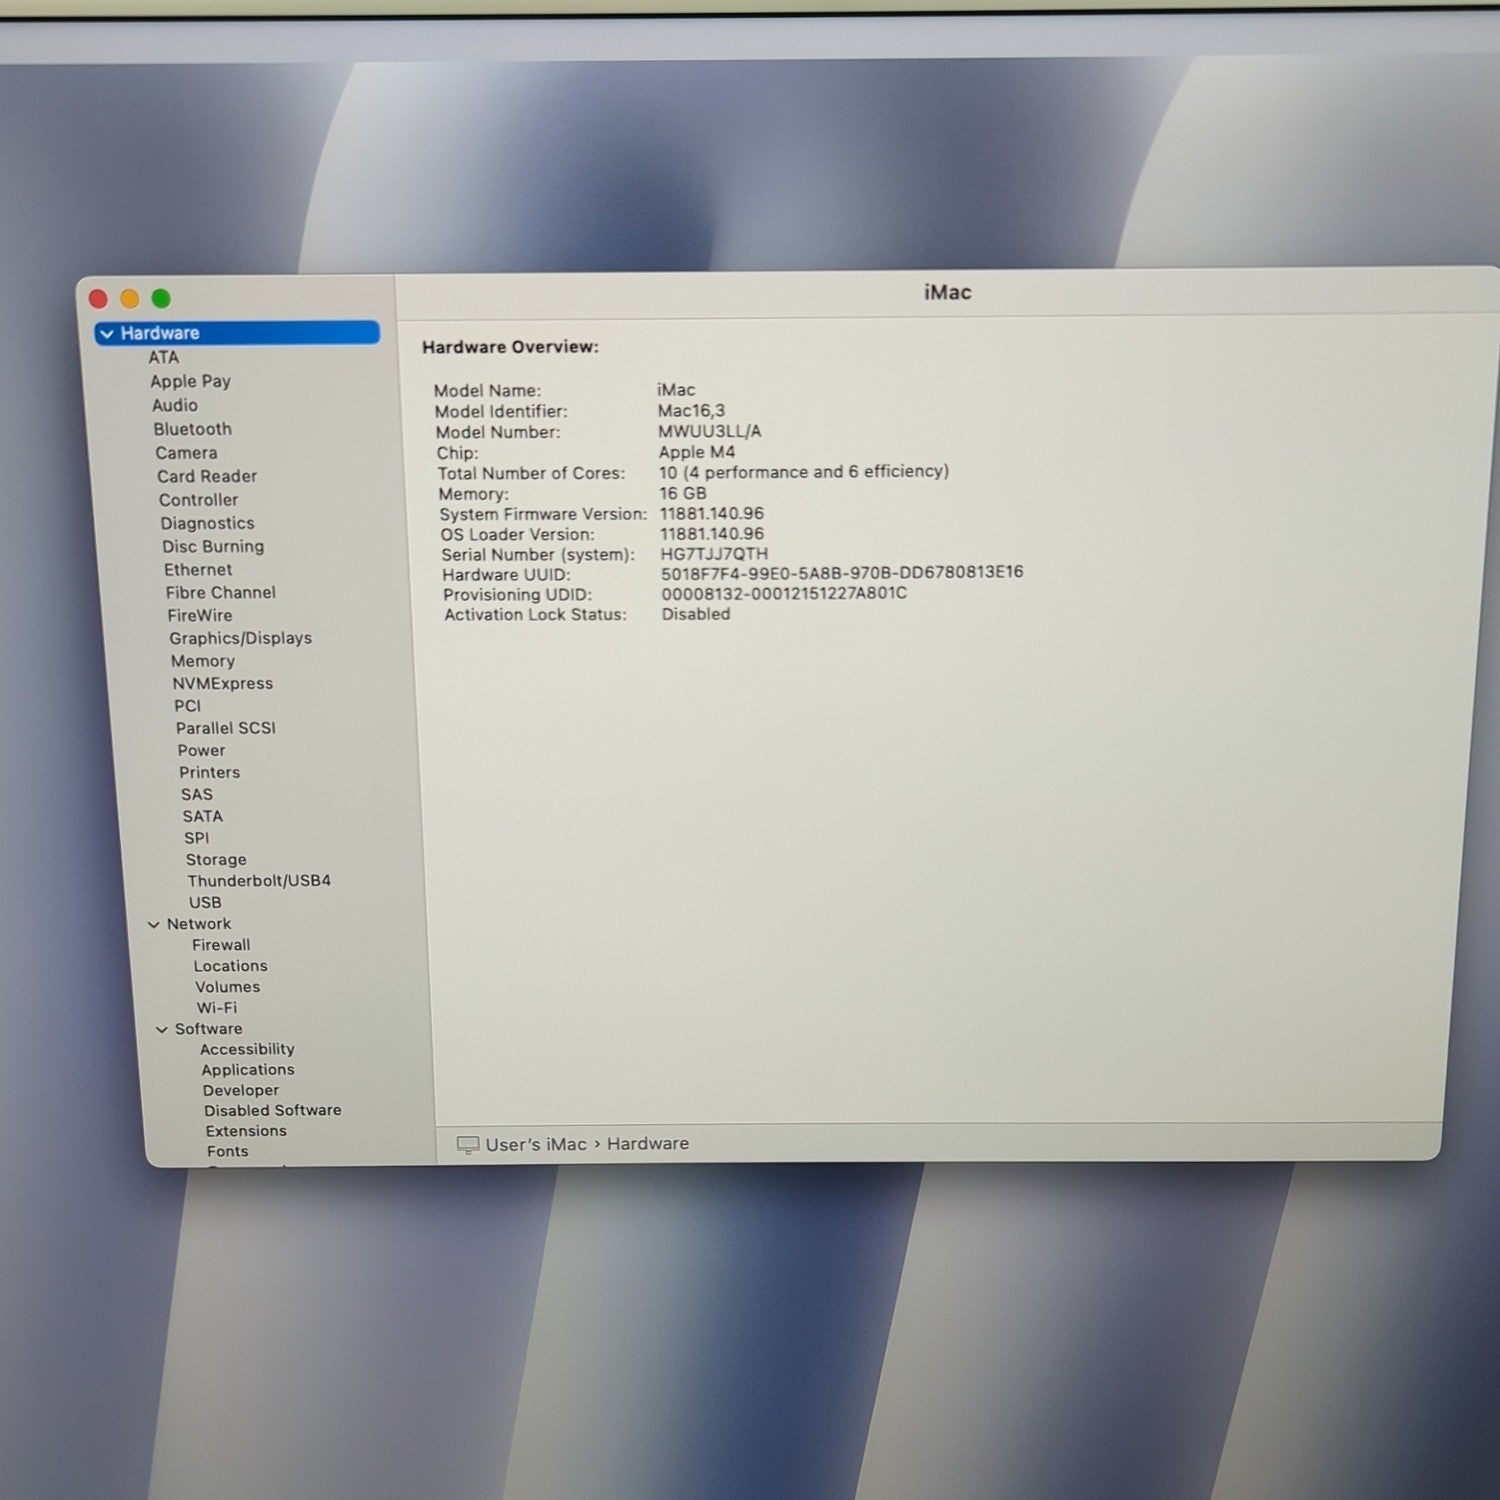1500x1500 pixels.
Task: Open Wi-Fi network information
Action: pos(217,1008)
